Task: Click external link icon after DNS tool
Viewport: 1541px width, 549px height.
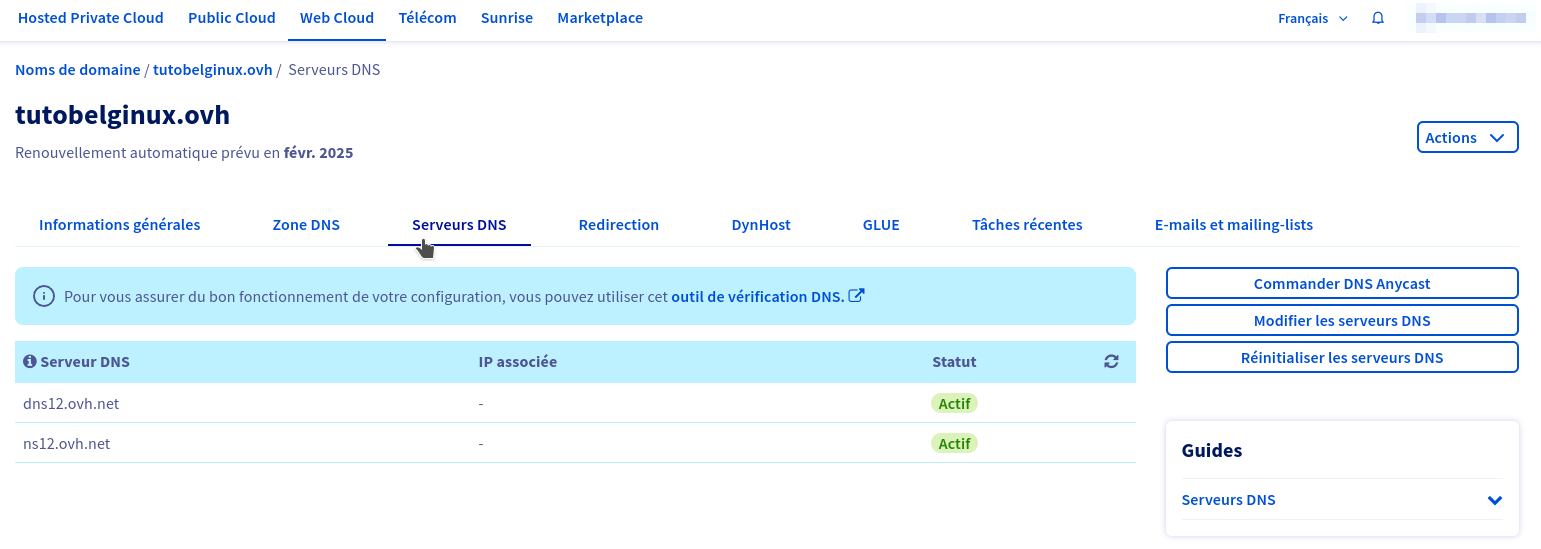Action: 856,296
